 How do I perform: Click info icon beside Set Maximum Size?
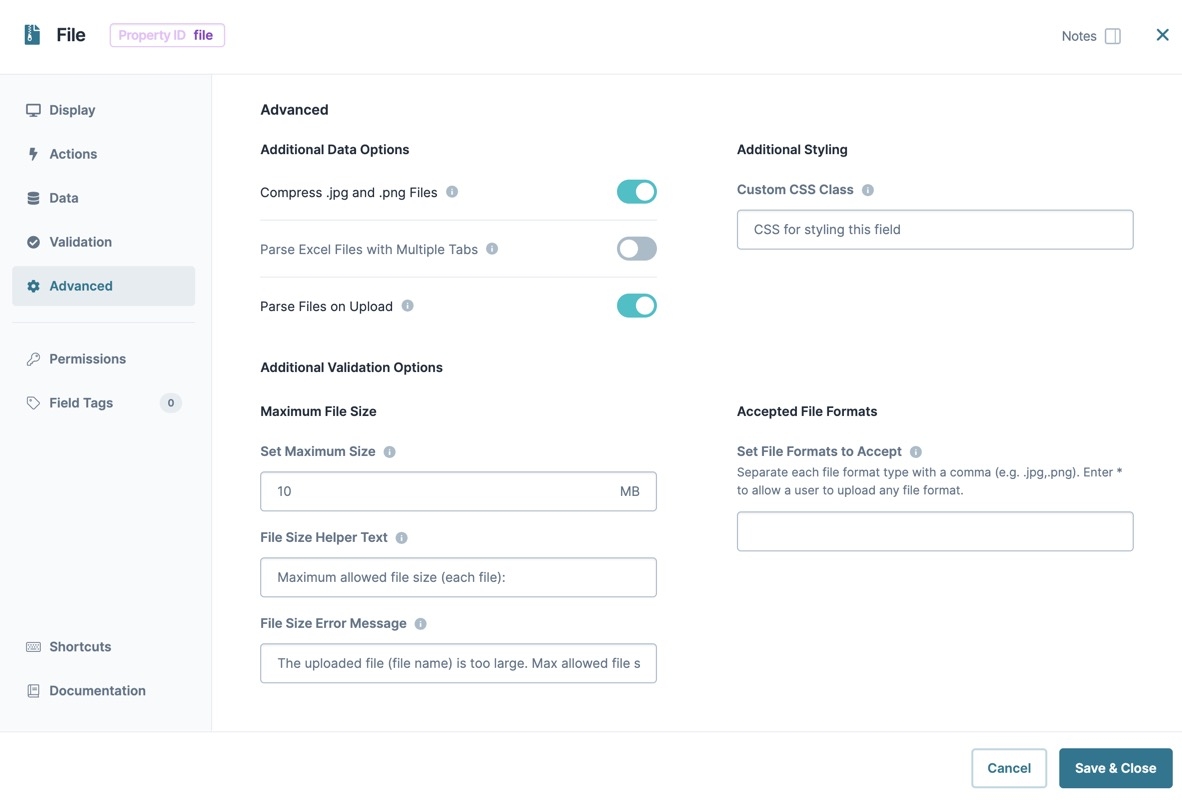click(x=390, y=452)
